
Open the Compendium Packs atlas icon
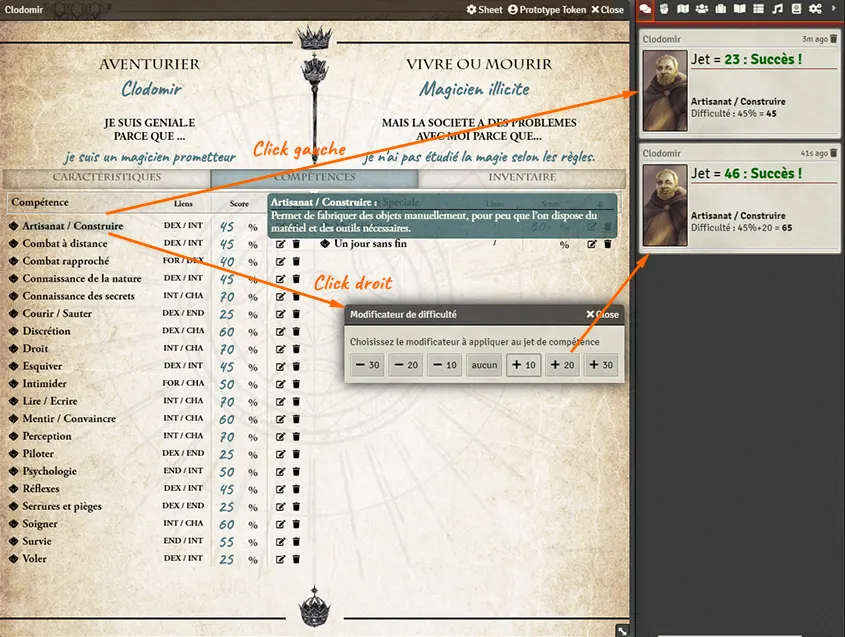point(796,9)
